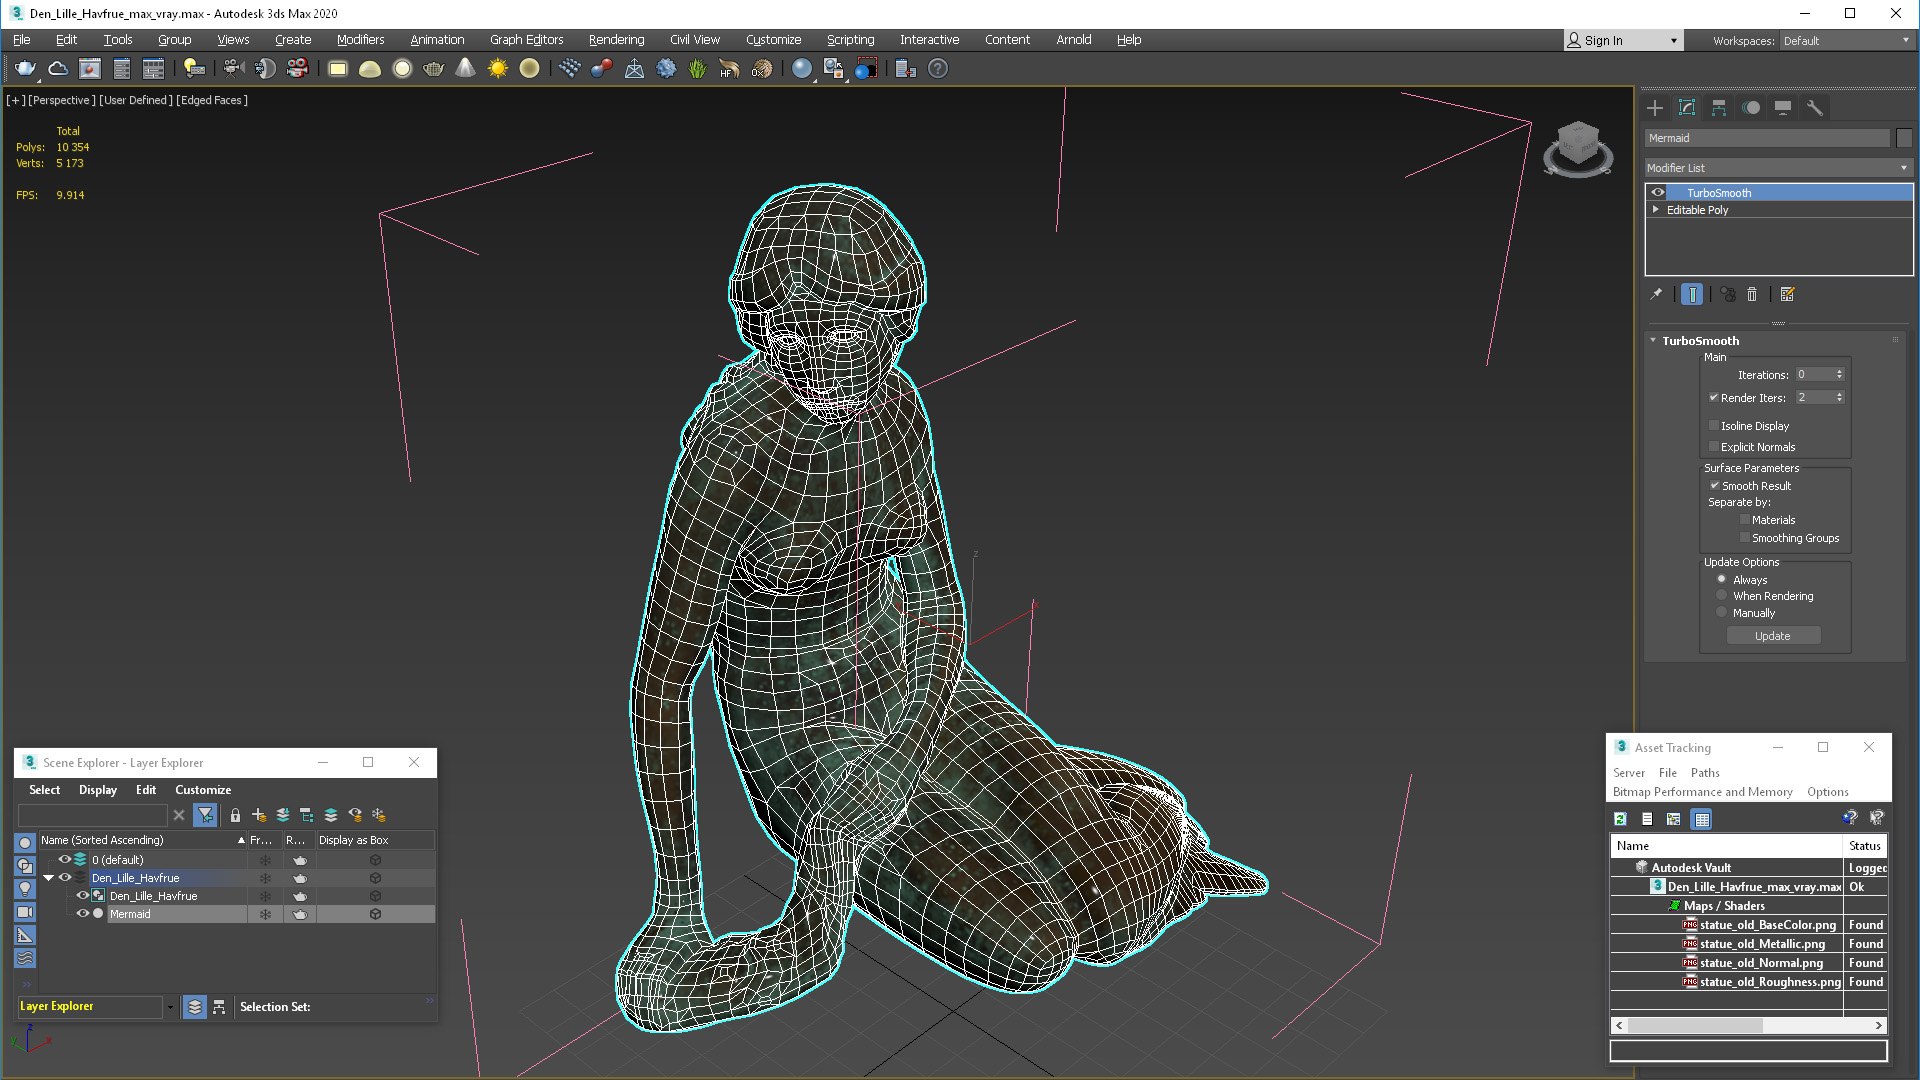
Task: Click the lightbulb light lister icon
Action: point(194,69)
